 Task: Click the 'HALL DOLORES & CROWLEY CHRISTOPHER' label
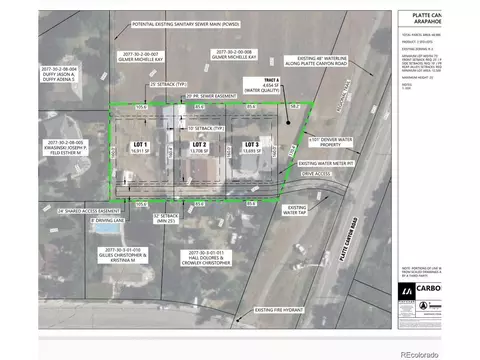[206, 258]
